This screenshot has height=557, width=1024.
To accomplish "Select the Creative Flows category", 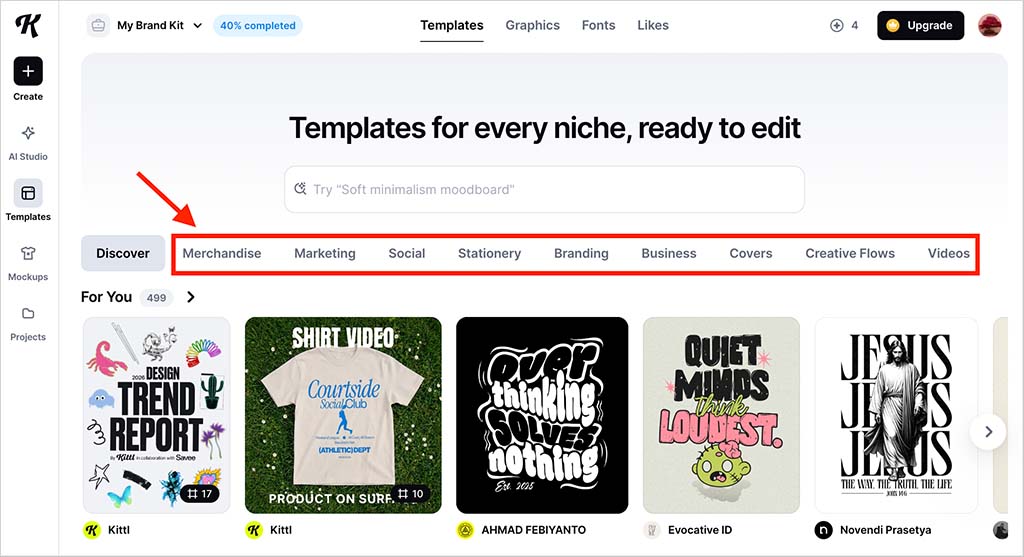I will pos(850,253).
